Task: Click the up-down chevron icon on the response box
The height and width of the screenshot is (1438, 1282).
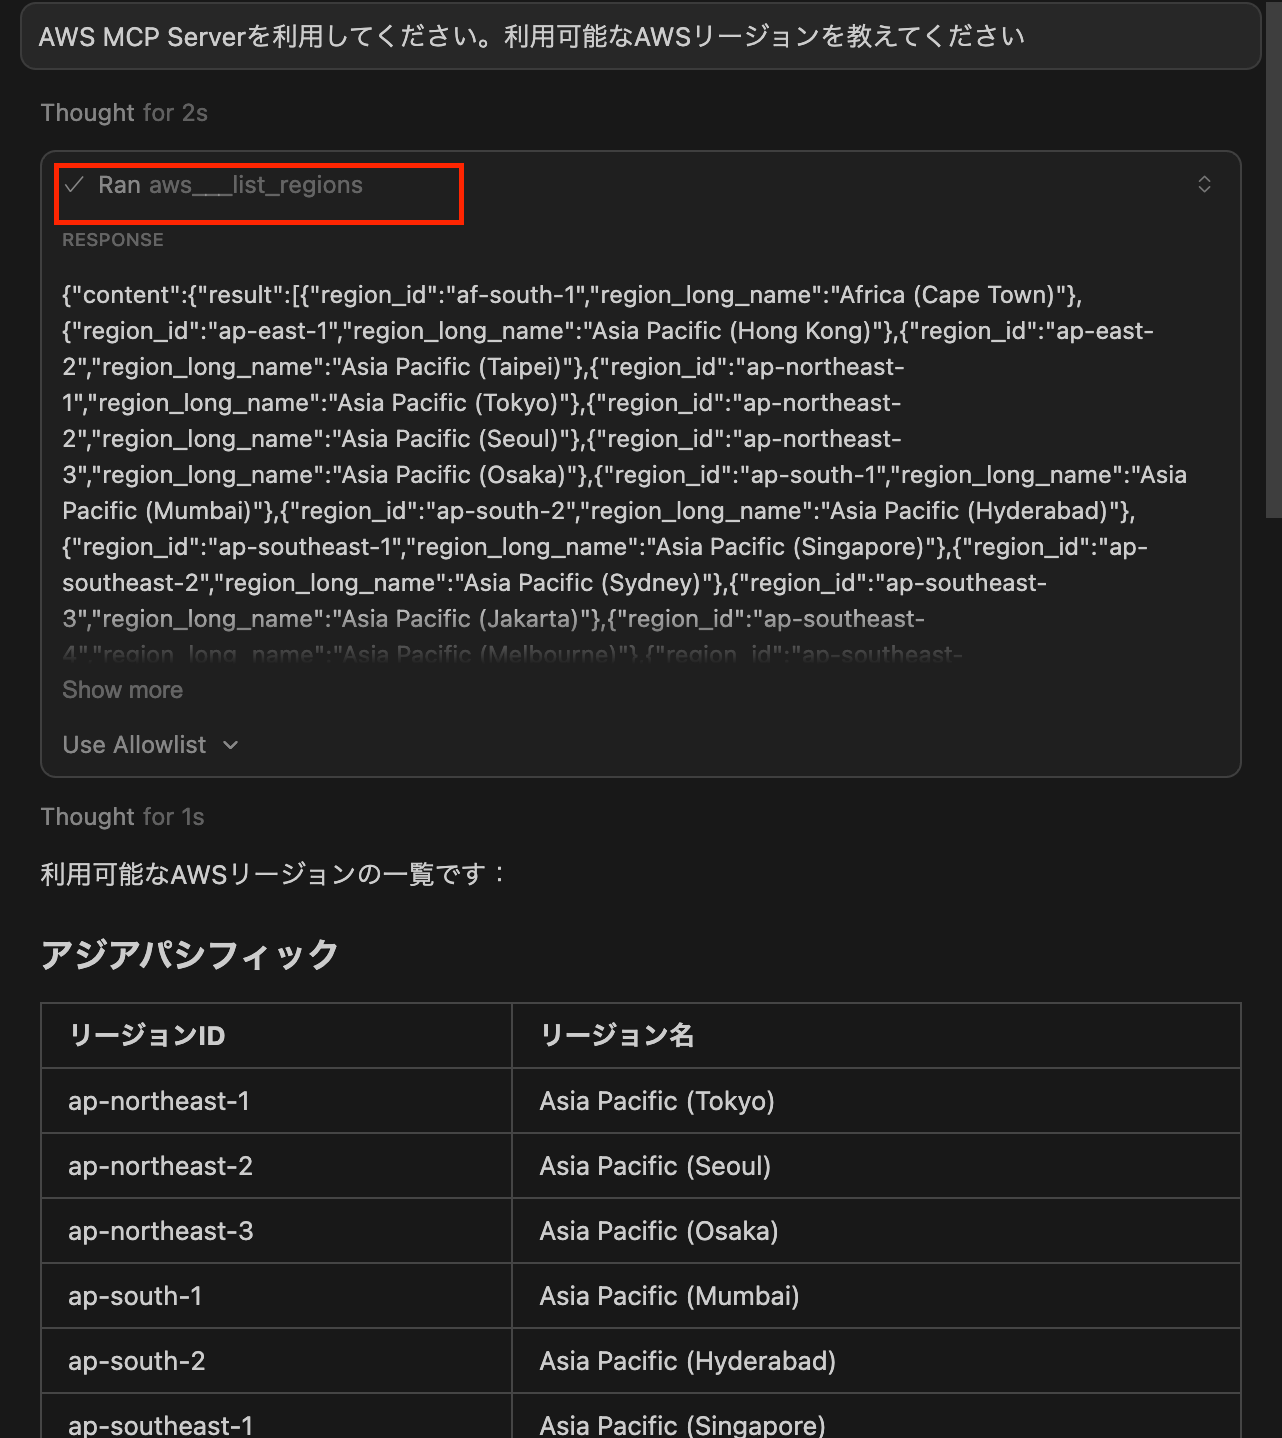Action: pos(1204,184)
